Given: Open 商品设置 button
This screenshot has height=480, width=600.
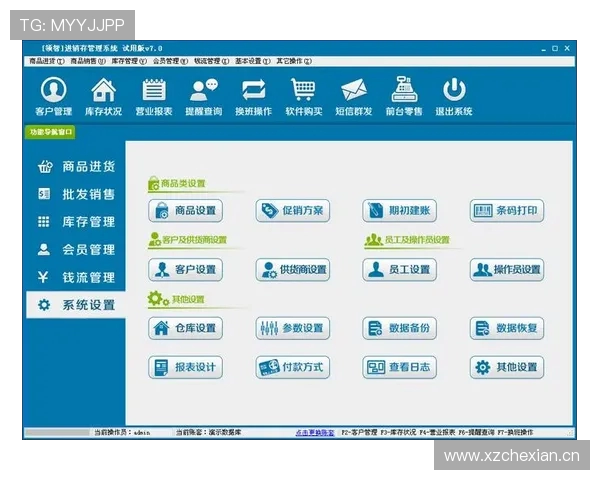Looking at the screenshot, I should pyautogui.click(x=186, y=211).
